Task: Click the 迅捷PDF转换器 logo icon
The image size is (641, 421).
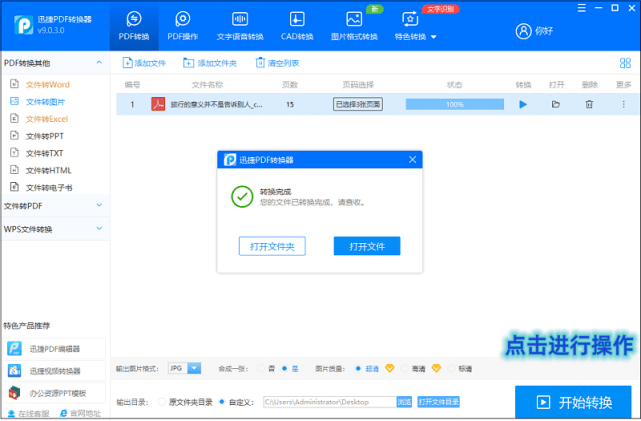Action: click(24, 25)
